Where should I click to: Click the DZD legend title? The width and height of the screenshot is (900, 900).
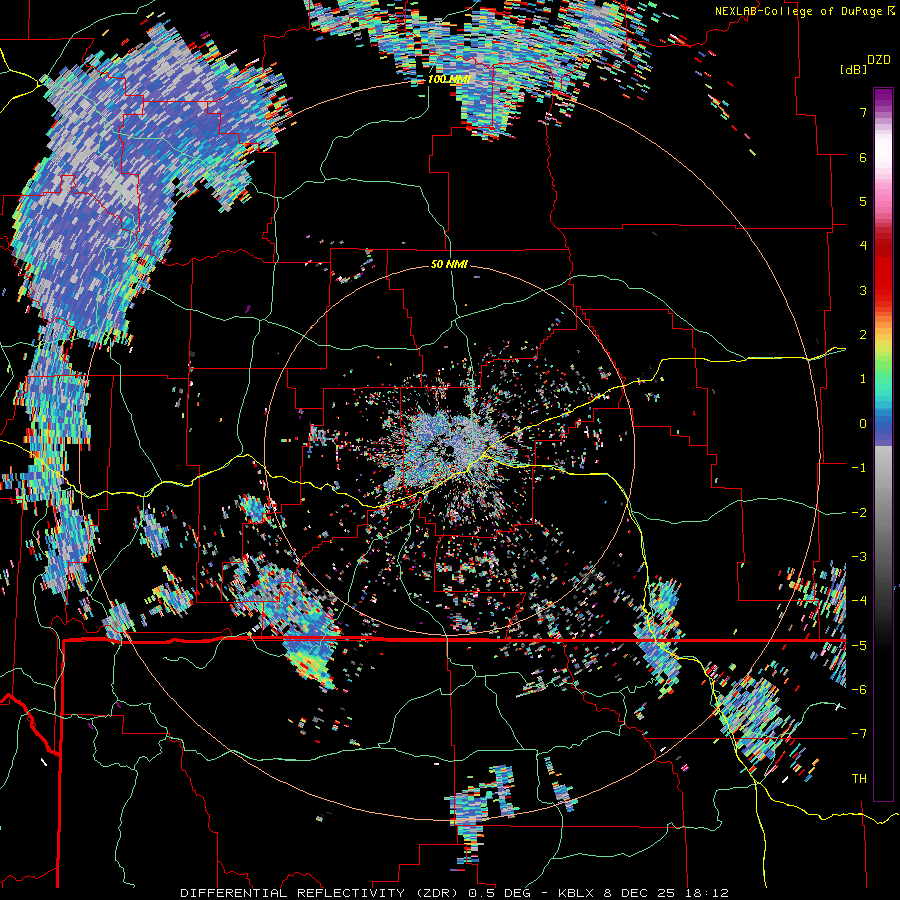[879, 60]
